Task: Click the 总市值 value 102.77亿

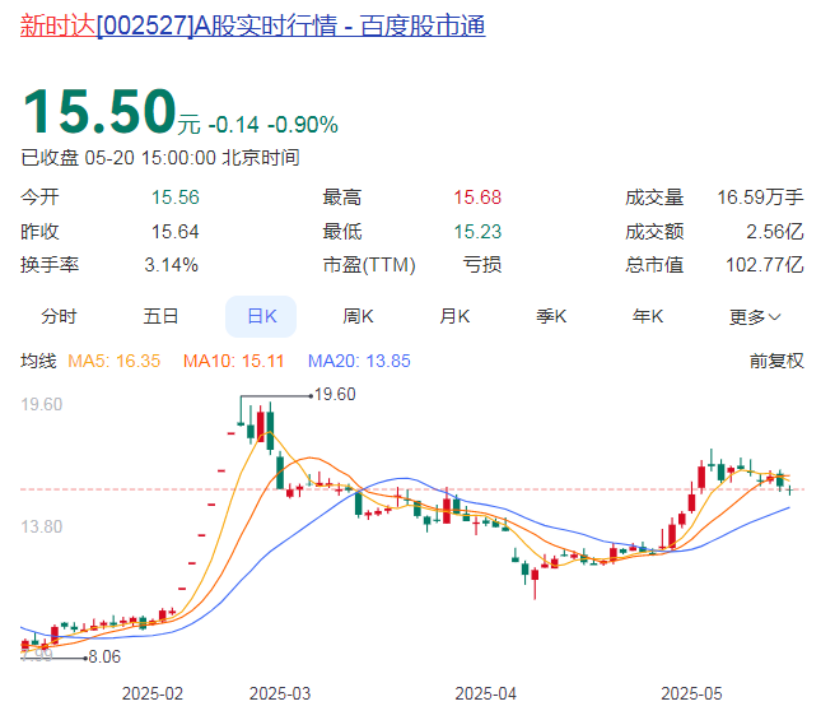Action: point(764,265)
